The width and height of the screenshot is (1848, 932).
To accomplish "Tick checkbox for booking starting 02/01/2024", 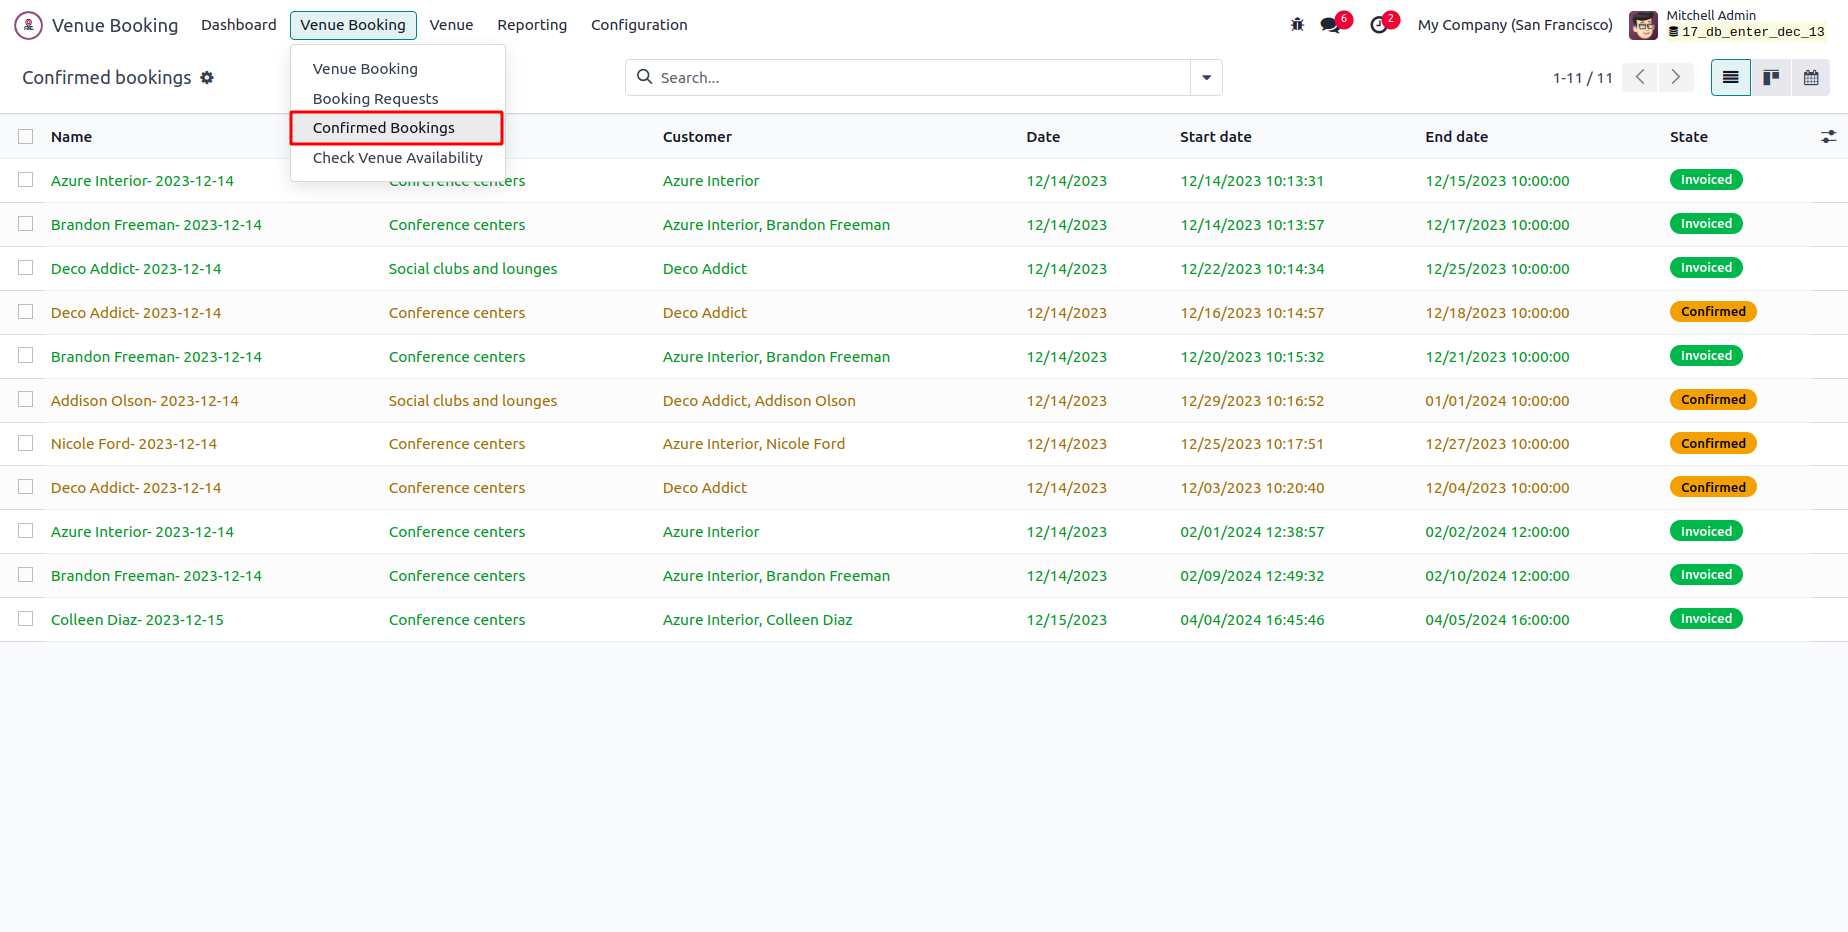I will coord(26,531).
